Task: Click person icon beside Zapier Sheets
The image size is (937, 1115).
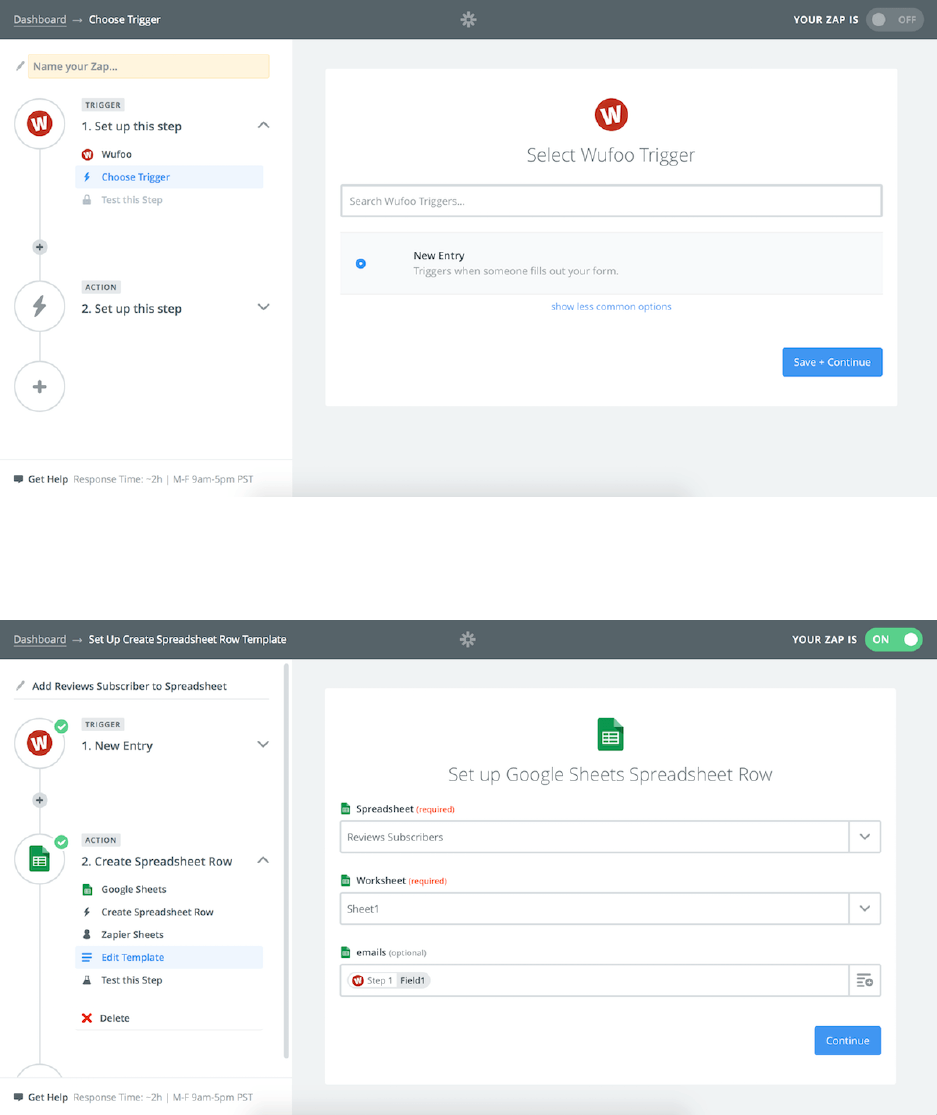Action: point(87,934)
